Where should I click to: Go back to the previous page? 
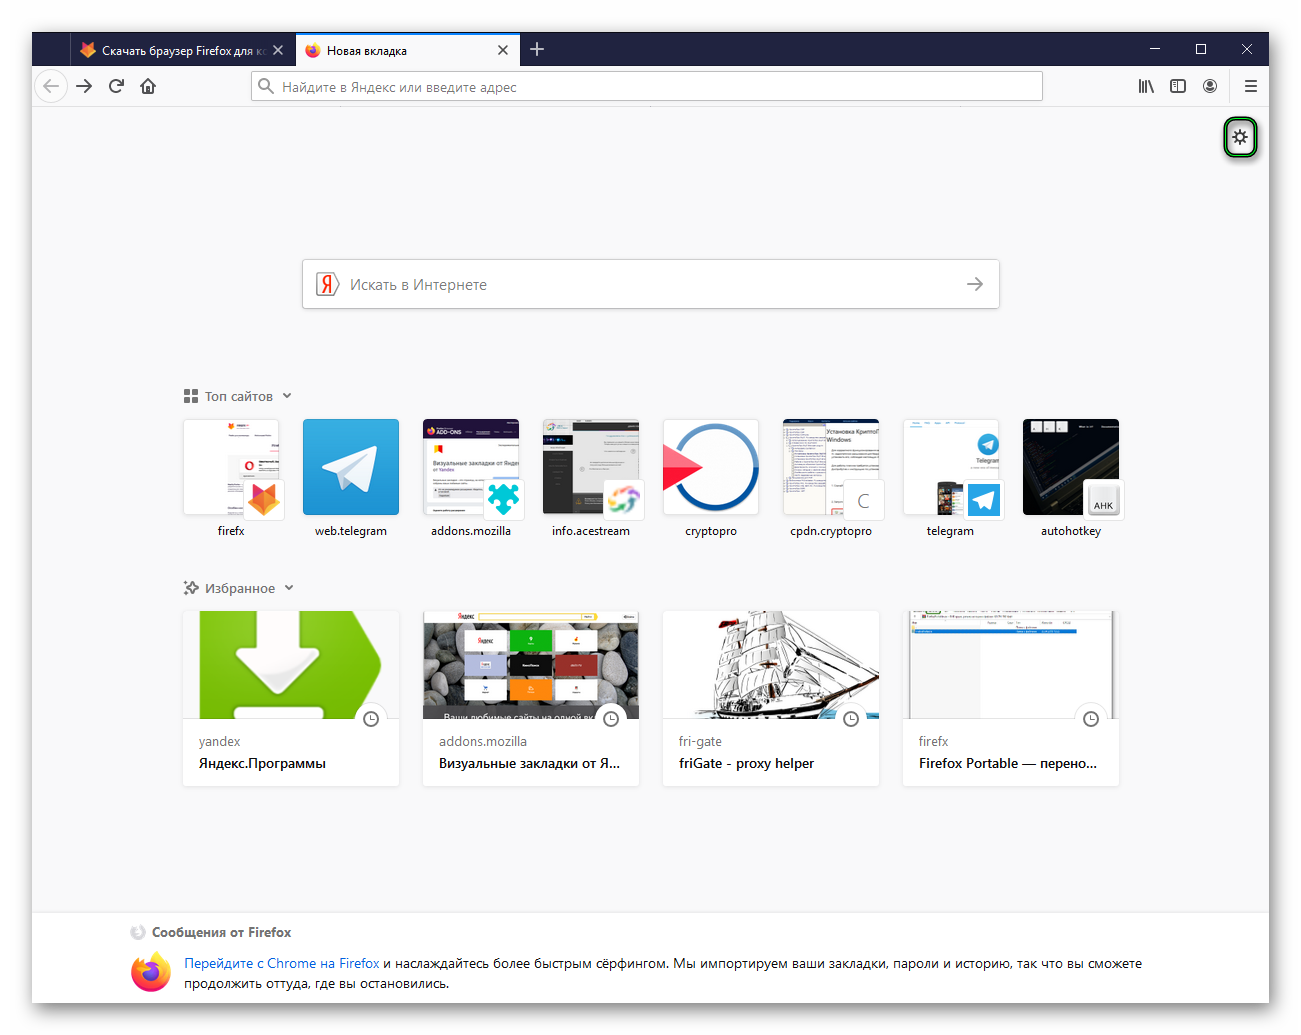pos(51,86)
